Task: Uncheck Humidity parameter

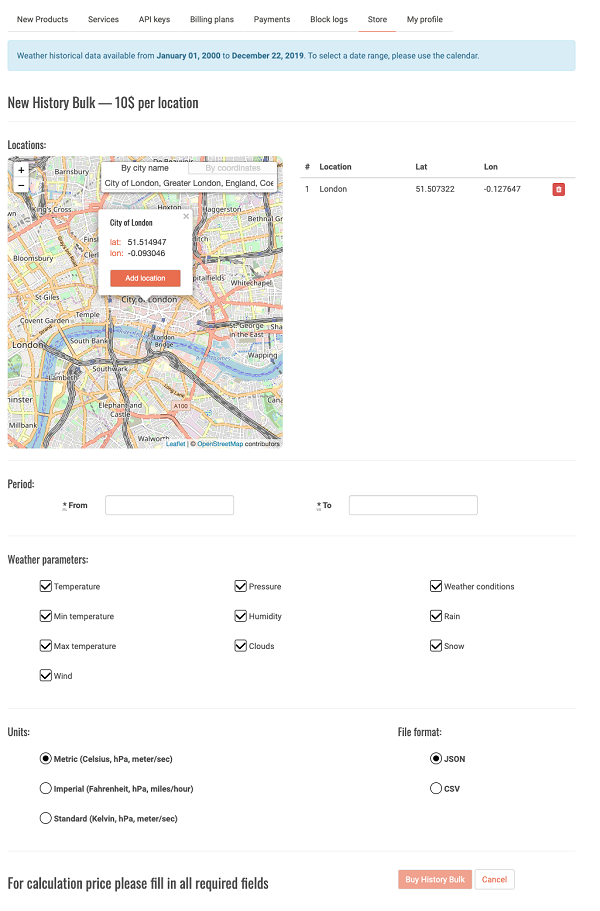Action: pos(241,616)
